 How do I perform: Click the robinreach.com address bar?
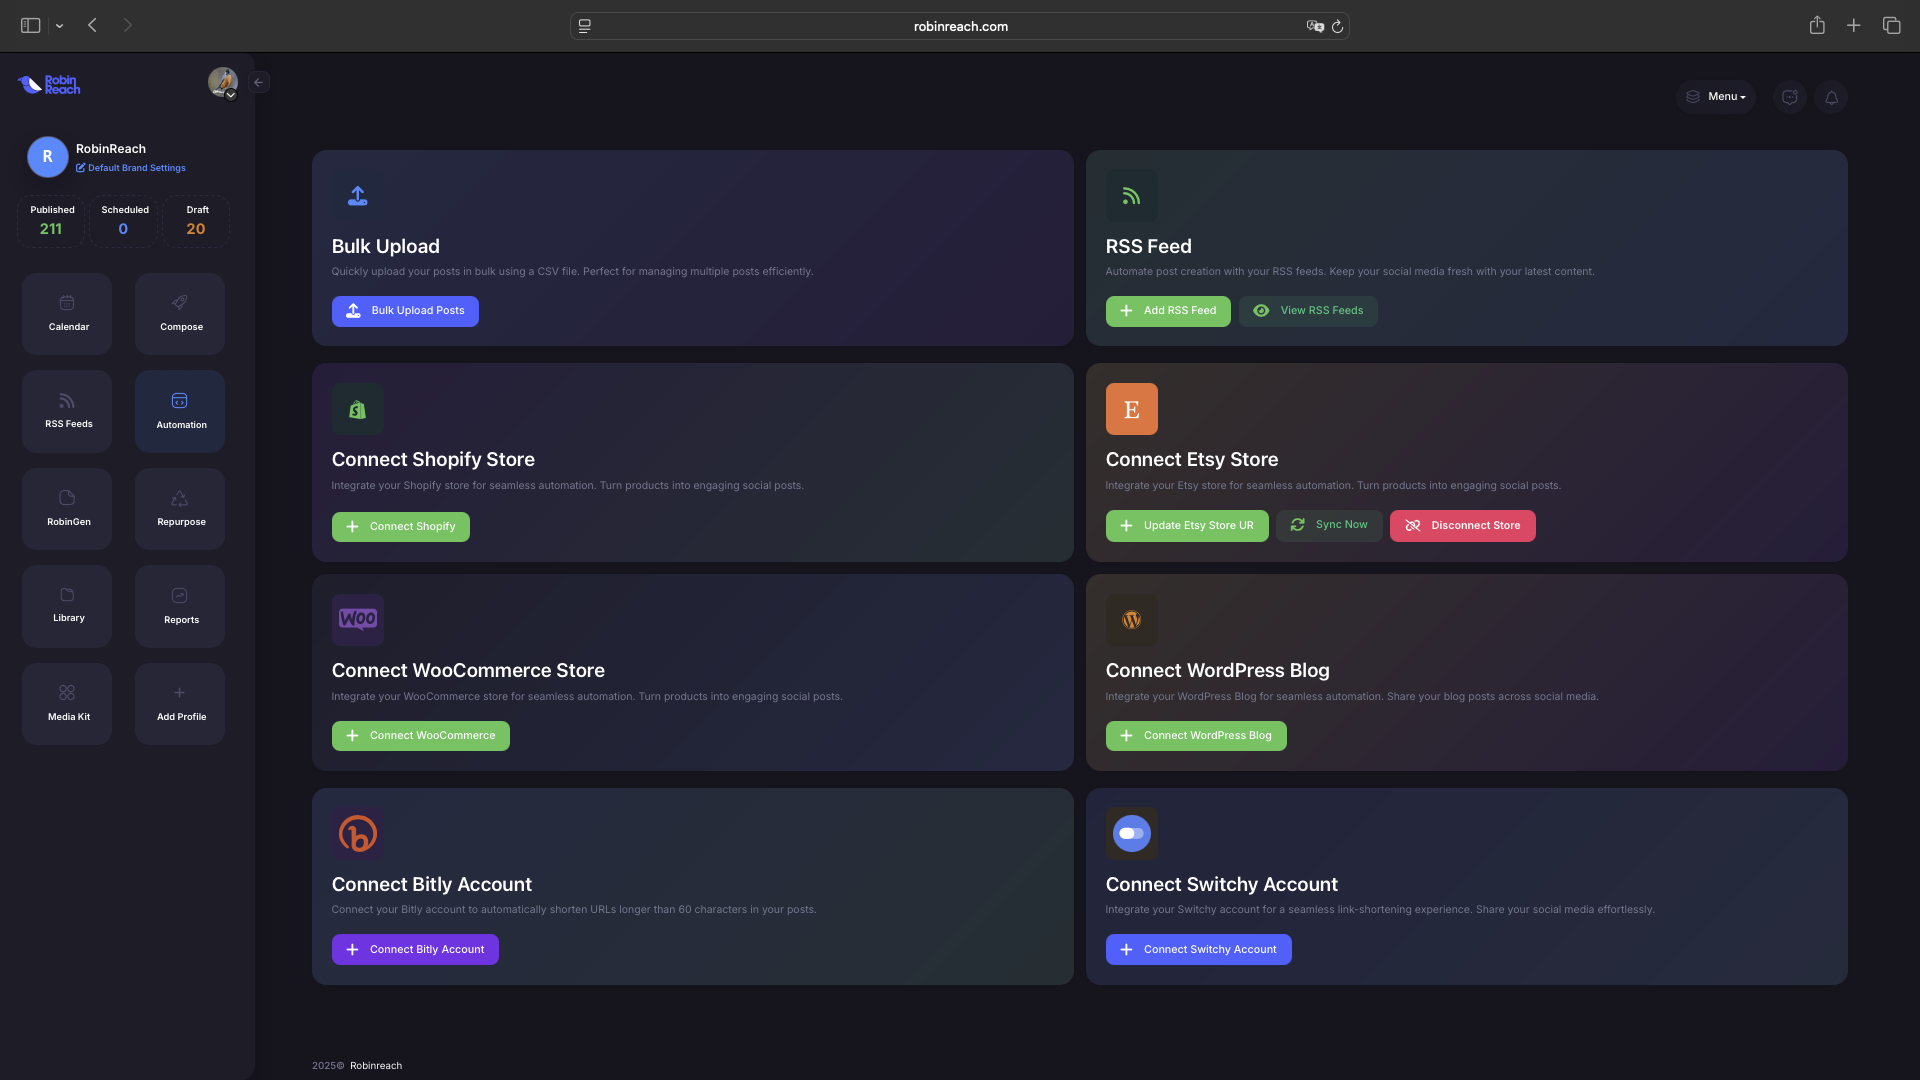960,26
